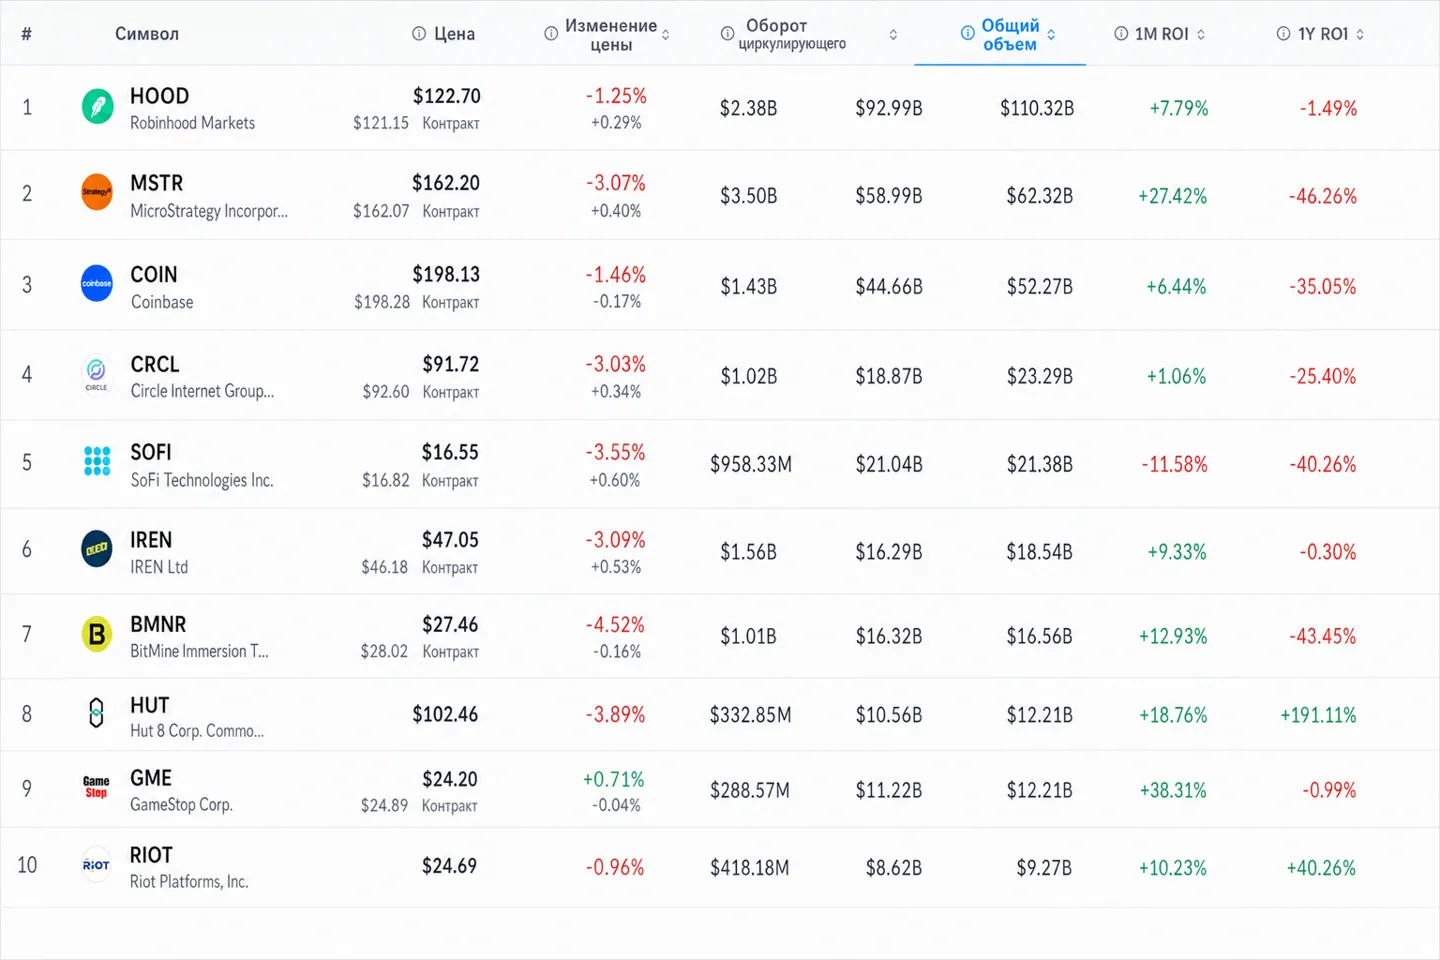Open the MSTR ticker link
Screen dimensions: 1440x960
[157, 183]
